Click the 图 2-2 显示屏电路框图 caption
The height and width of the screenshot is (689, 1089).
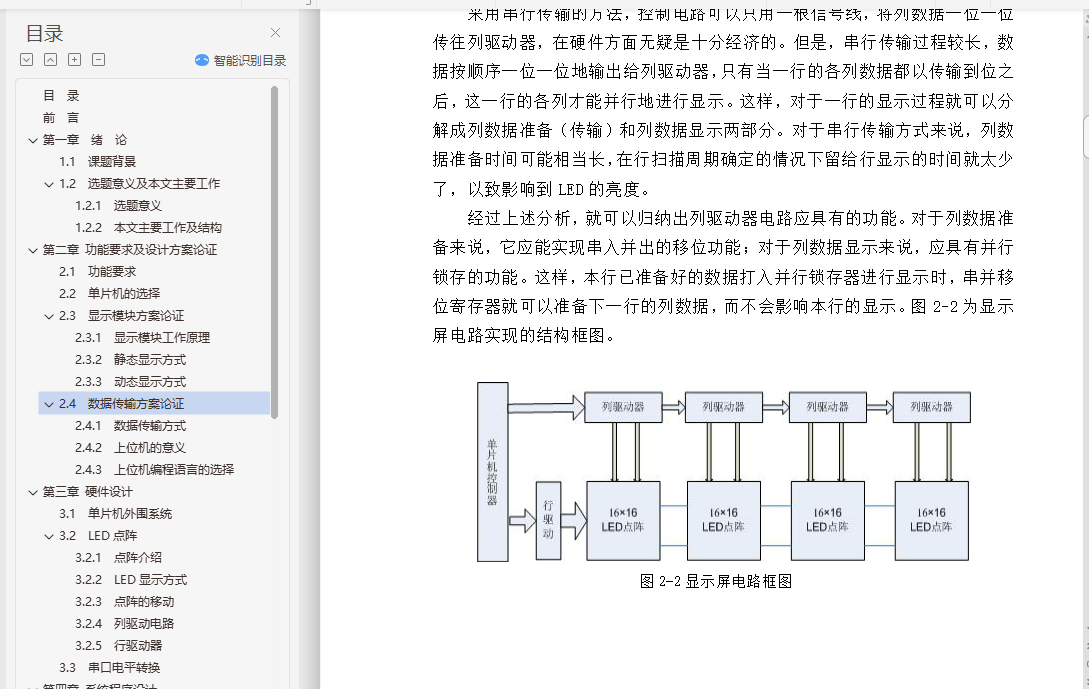click(x=716, y=581)
